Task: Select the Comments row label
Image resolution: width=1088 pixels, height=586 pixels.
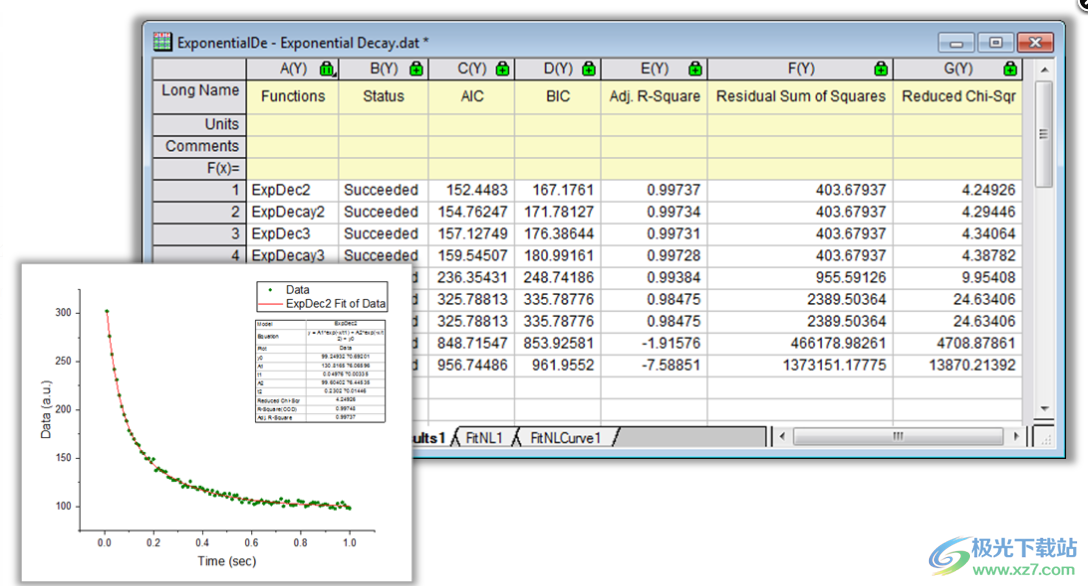Action: coord(200,146)
